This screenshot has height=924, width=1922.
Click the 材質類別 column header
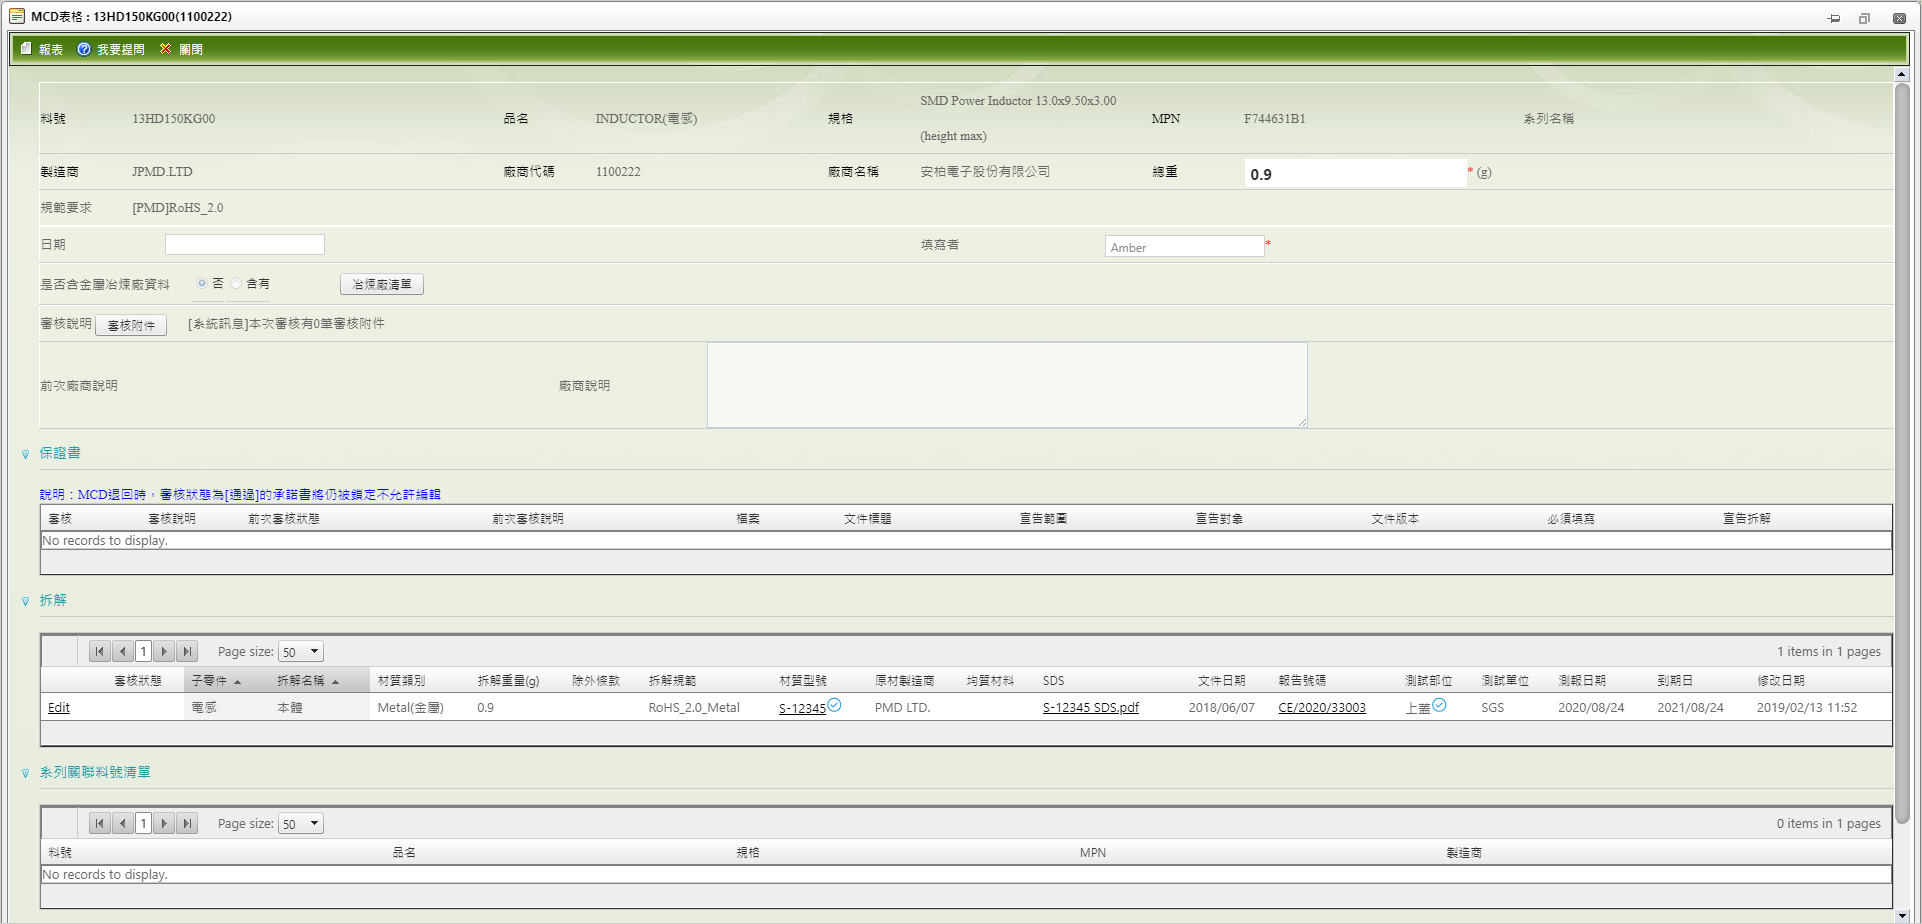[401, 680]
